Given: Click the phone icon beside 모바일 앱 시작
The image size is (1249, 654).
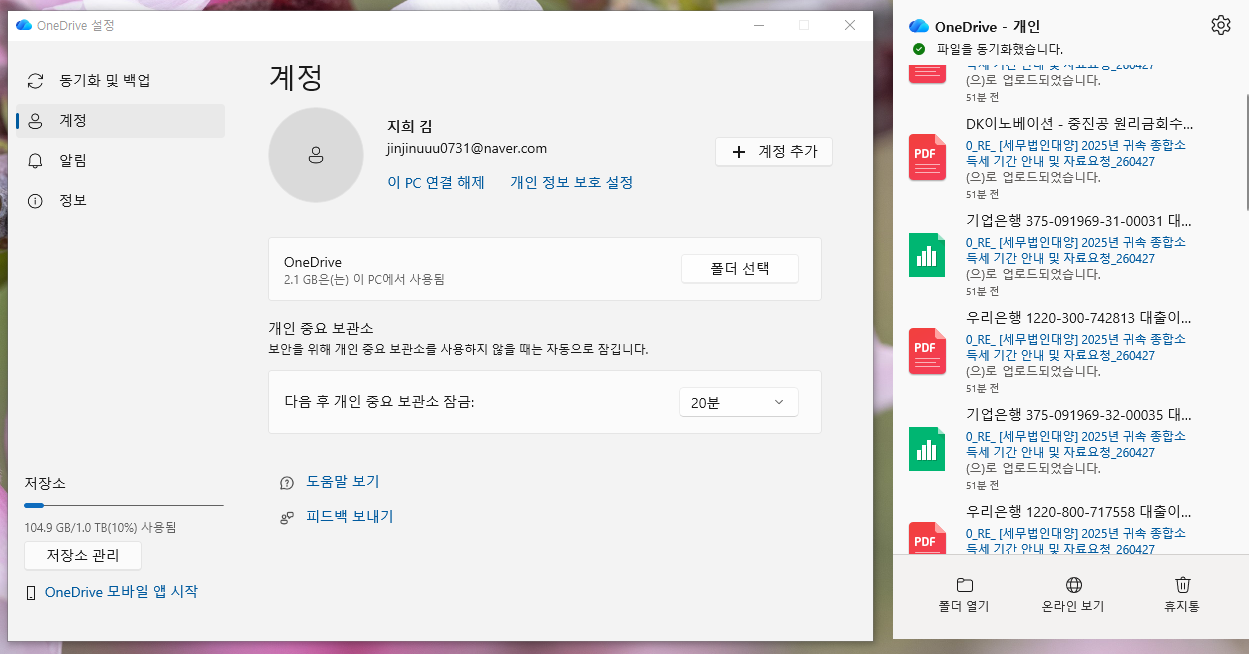Looking at the screenshot, I should click(31, 593).
